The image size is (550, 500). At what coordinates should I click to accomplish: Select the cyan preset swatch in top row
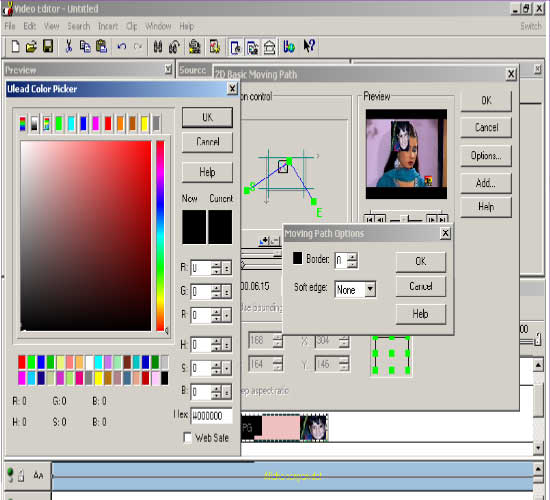pos(71,124)
